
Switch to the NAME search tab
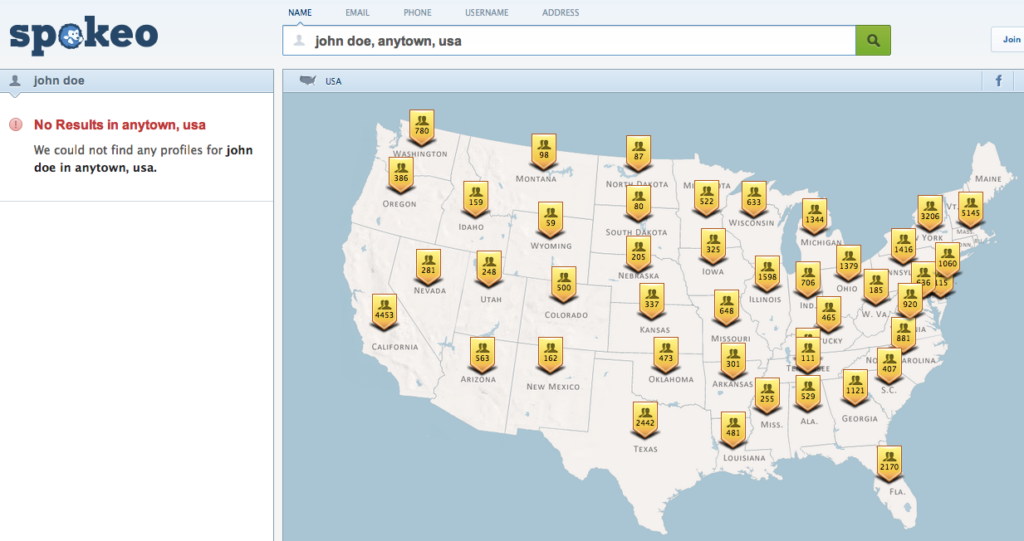click(300, 12)
